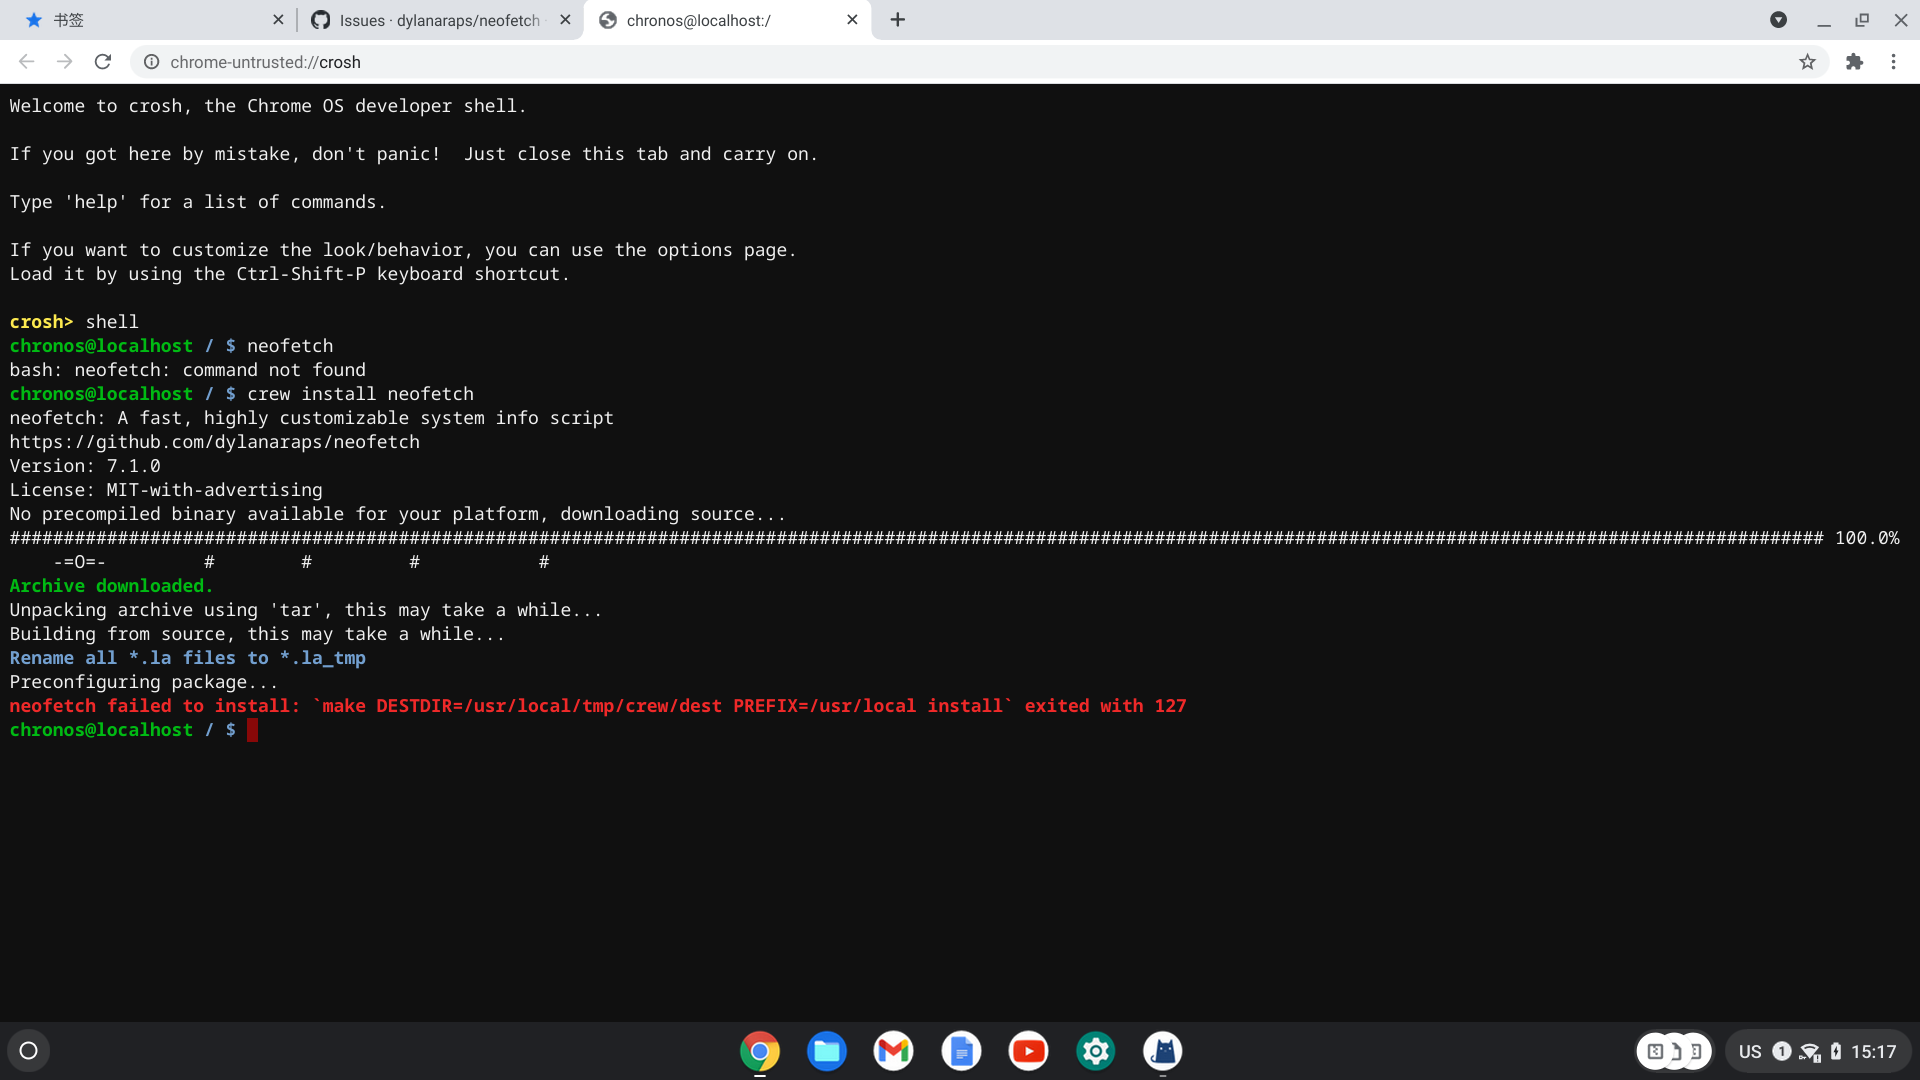Close the chronos@localhost tab
This screenshot has height=1080, width=1920.
point(852,20)
